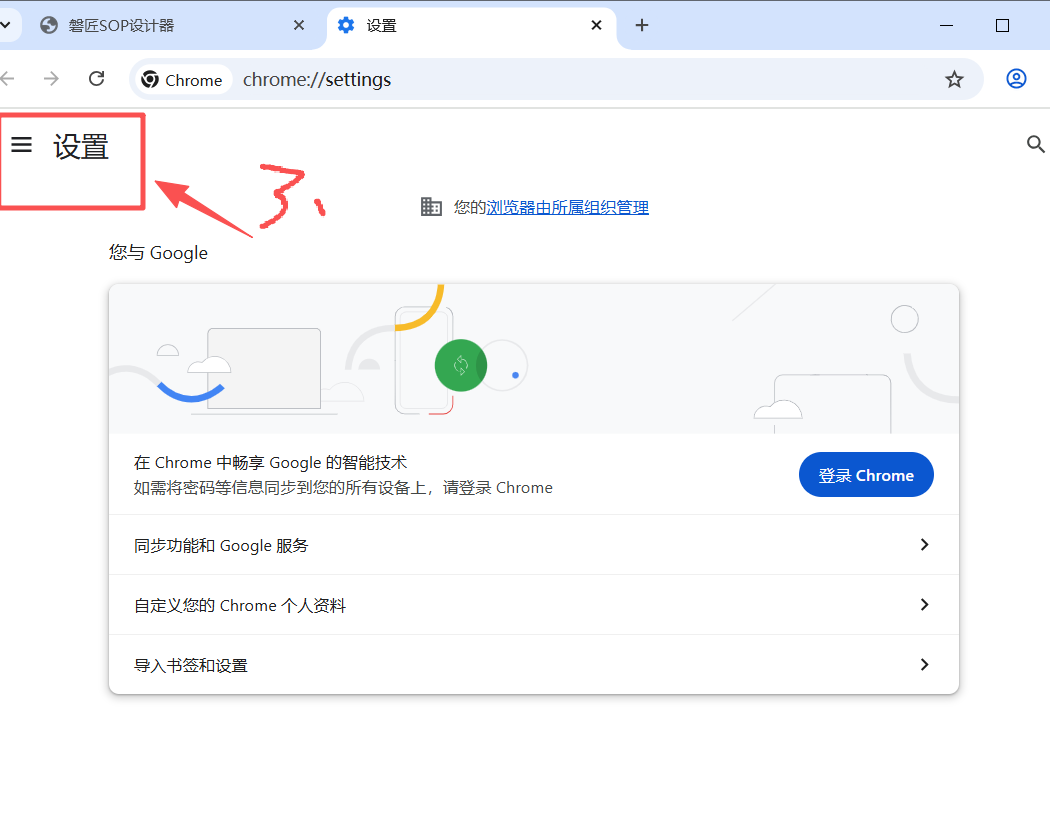The height and width of the screenshot is (819, 1050).
Task: Click the globe favicon on 磐匠SOP设计器 tab
Action: point(49,25)
